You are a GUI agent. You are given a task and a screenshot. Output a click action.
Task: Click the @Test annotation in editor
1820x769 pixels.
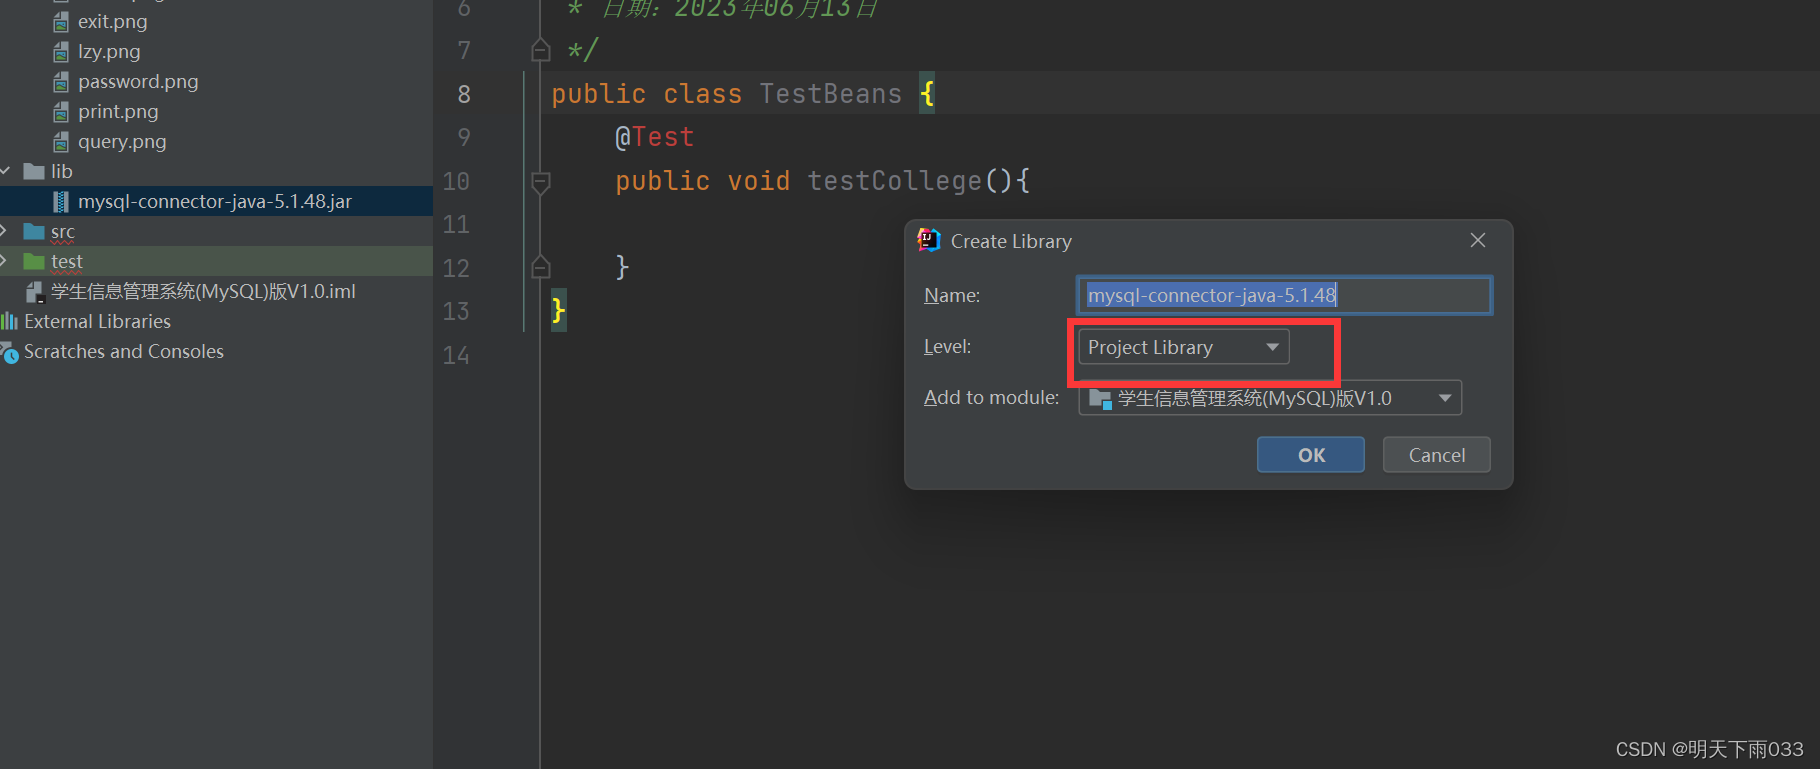point(654,137)
